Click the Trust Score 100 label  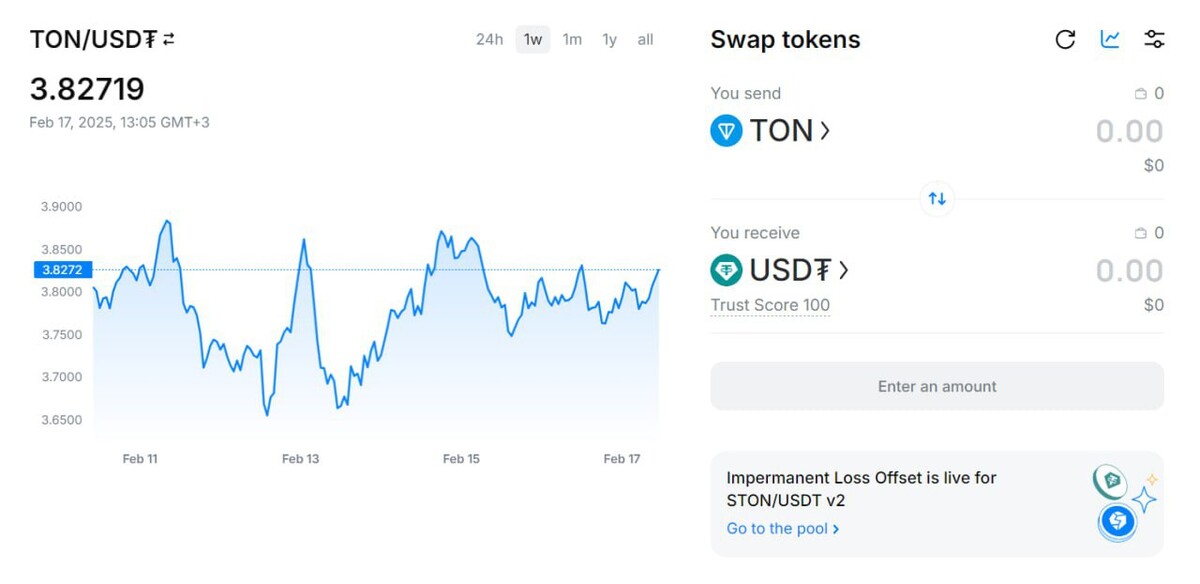(770, 305)
